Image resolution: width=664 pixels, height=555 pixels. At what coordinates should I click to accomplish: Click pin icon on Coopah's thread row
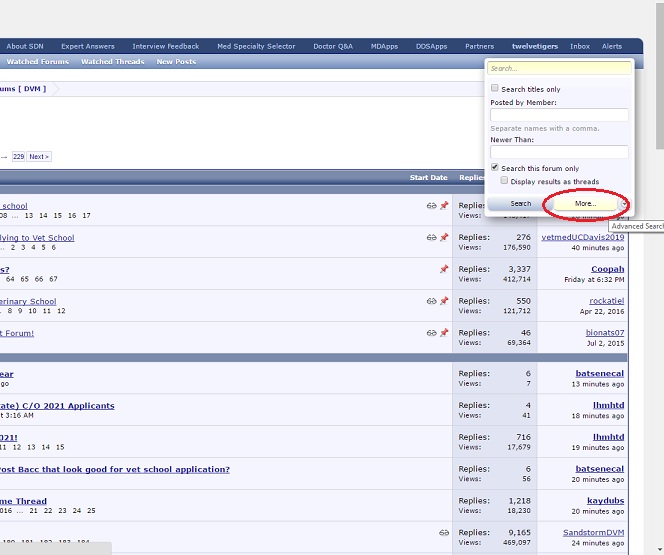tap(444, 269)
